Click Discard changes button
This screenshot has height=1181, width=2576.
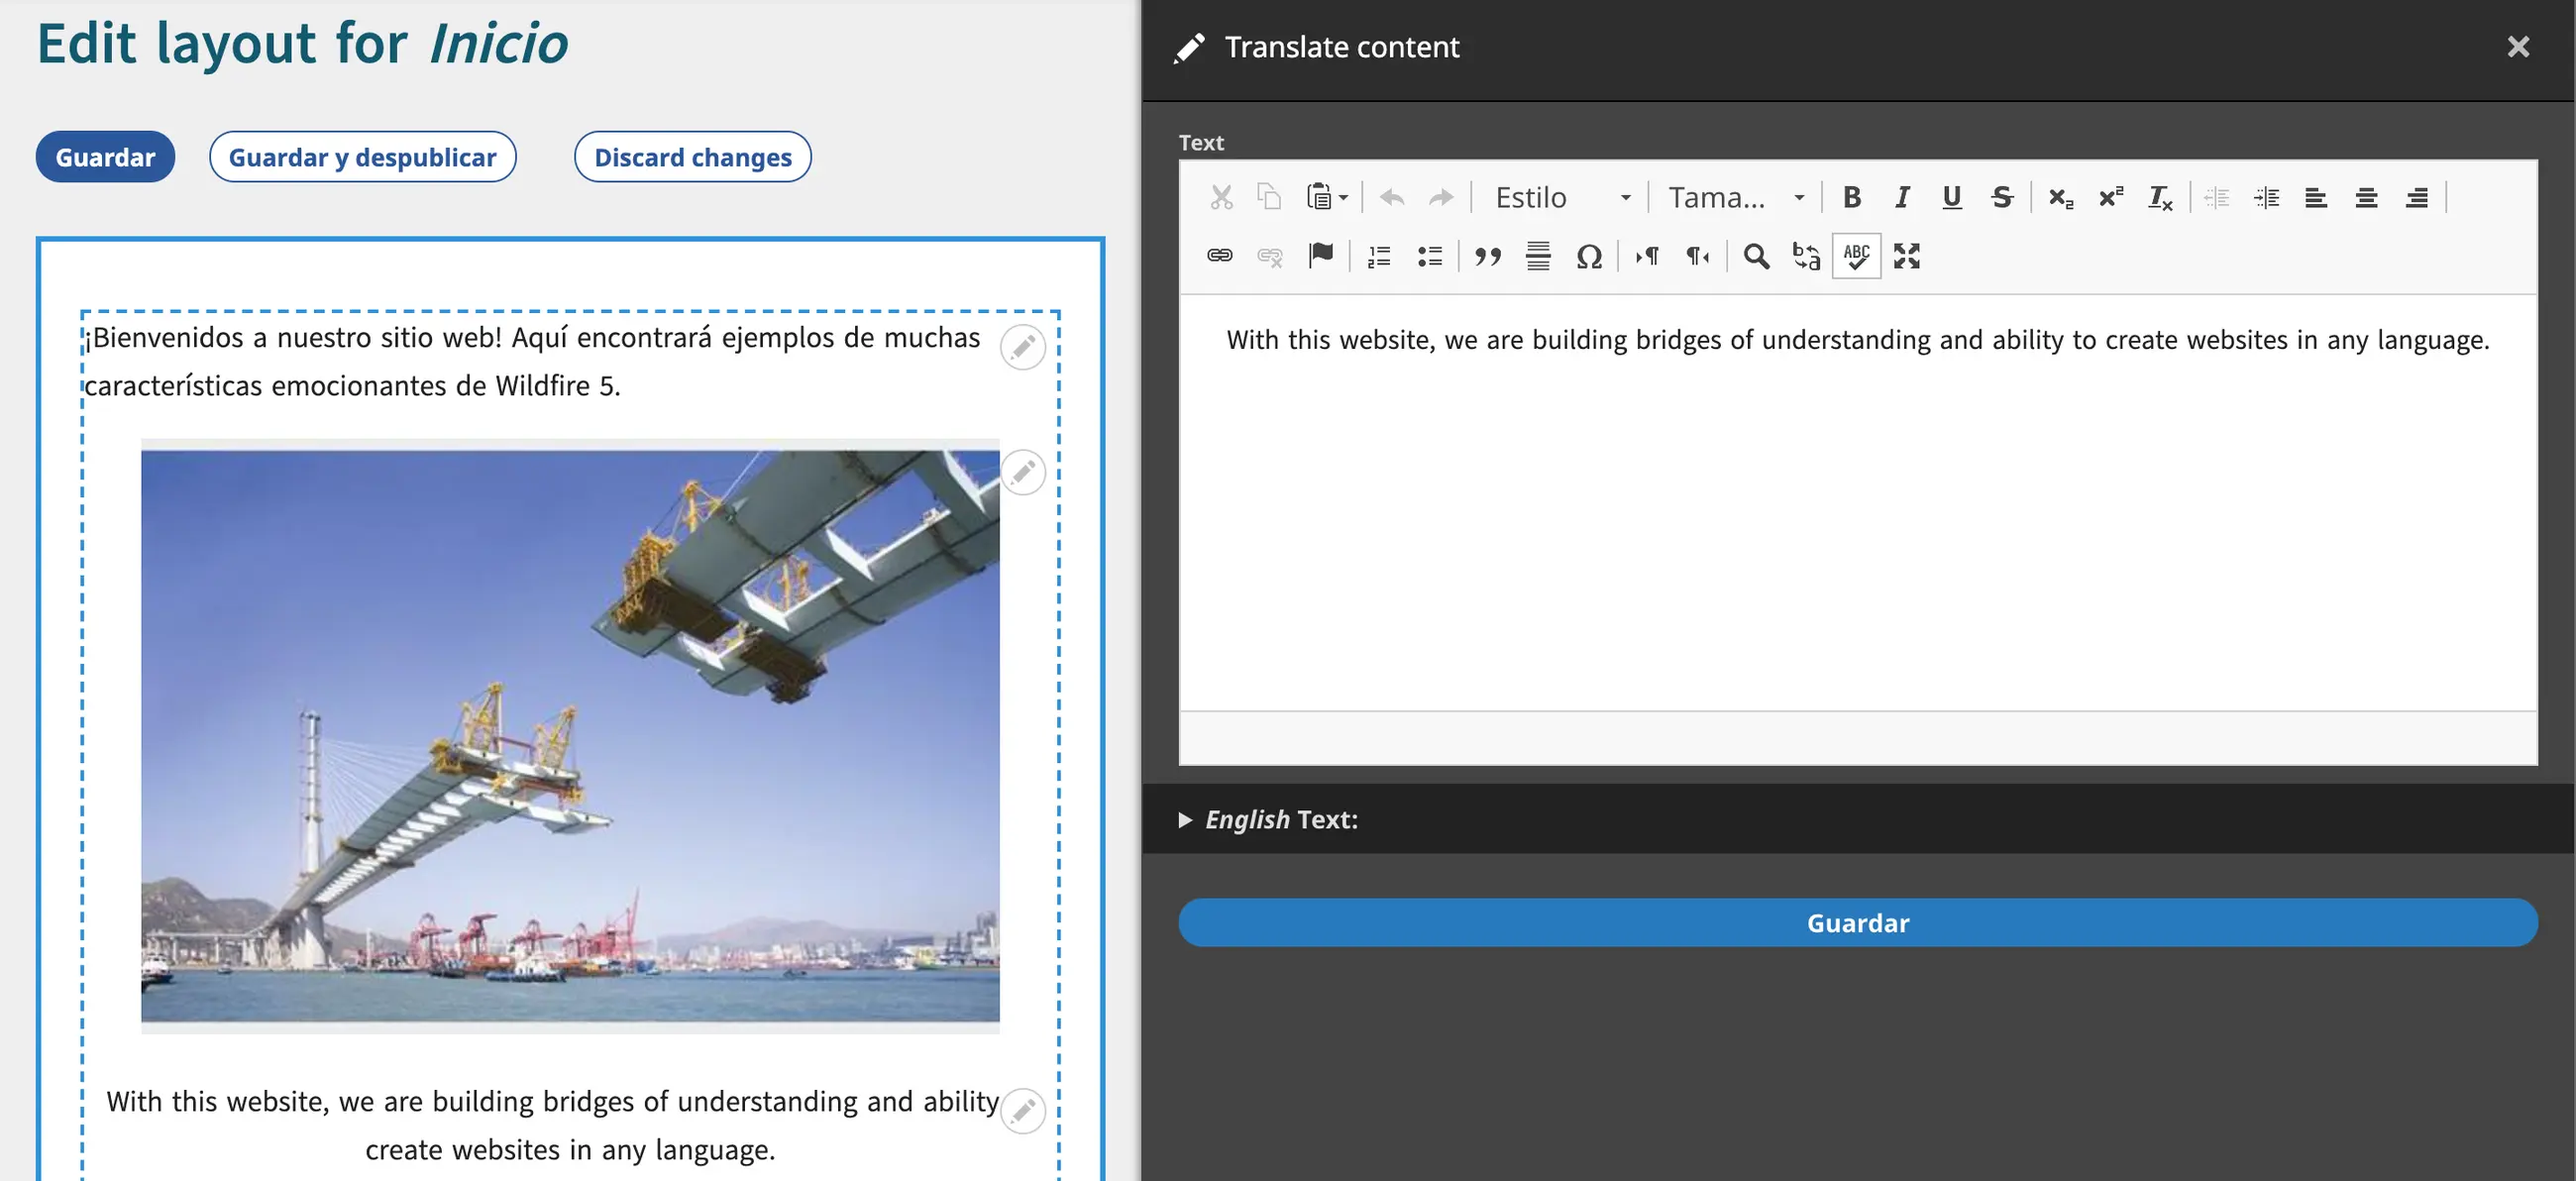pos(692,157)
